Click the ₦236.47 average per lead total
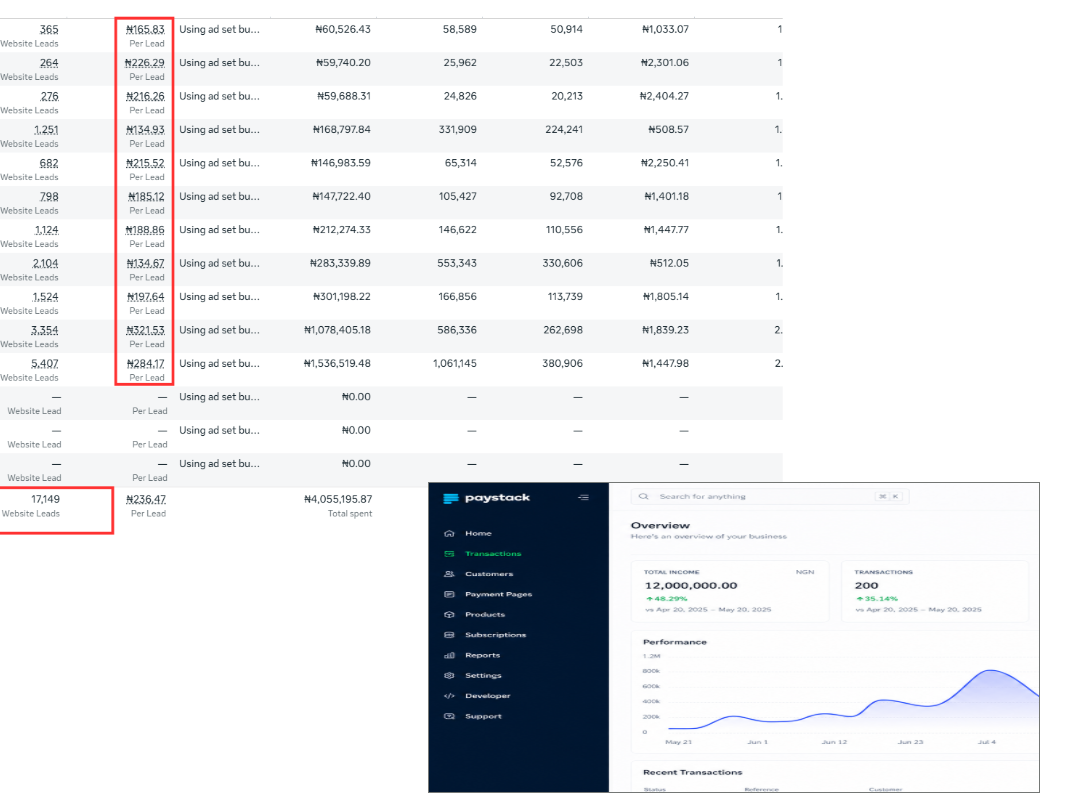This screenshot has height=812, width=1071. pyautogui.click(x=146, y=500)
